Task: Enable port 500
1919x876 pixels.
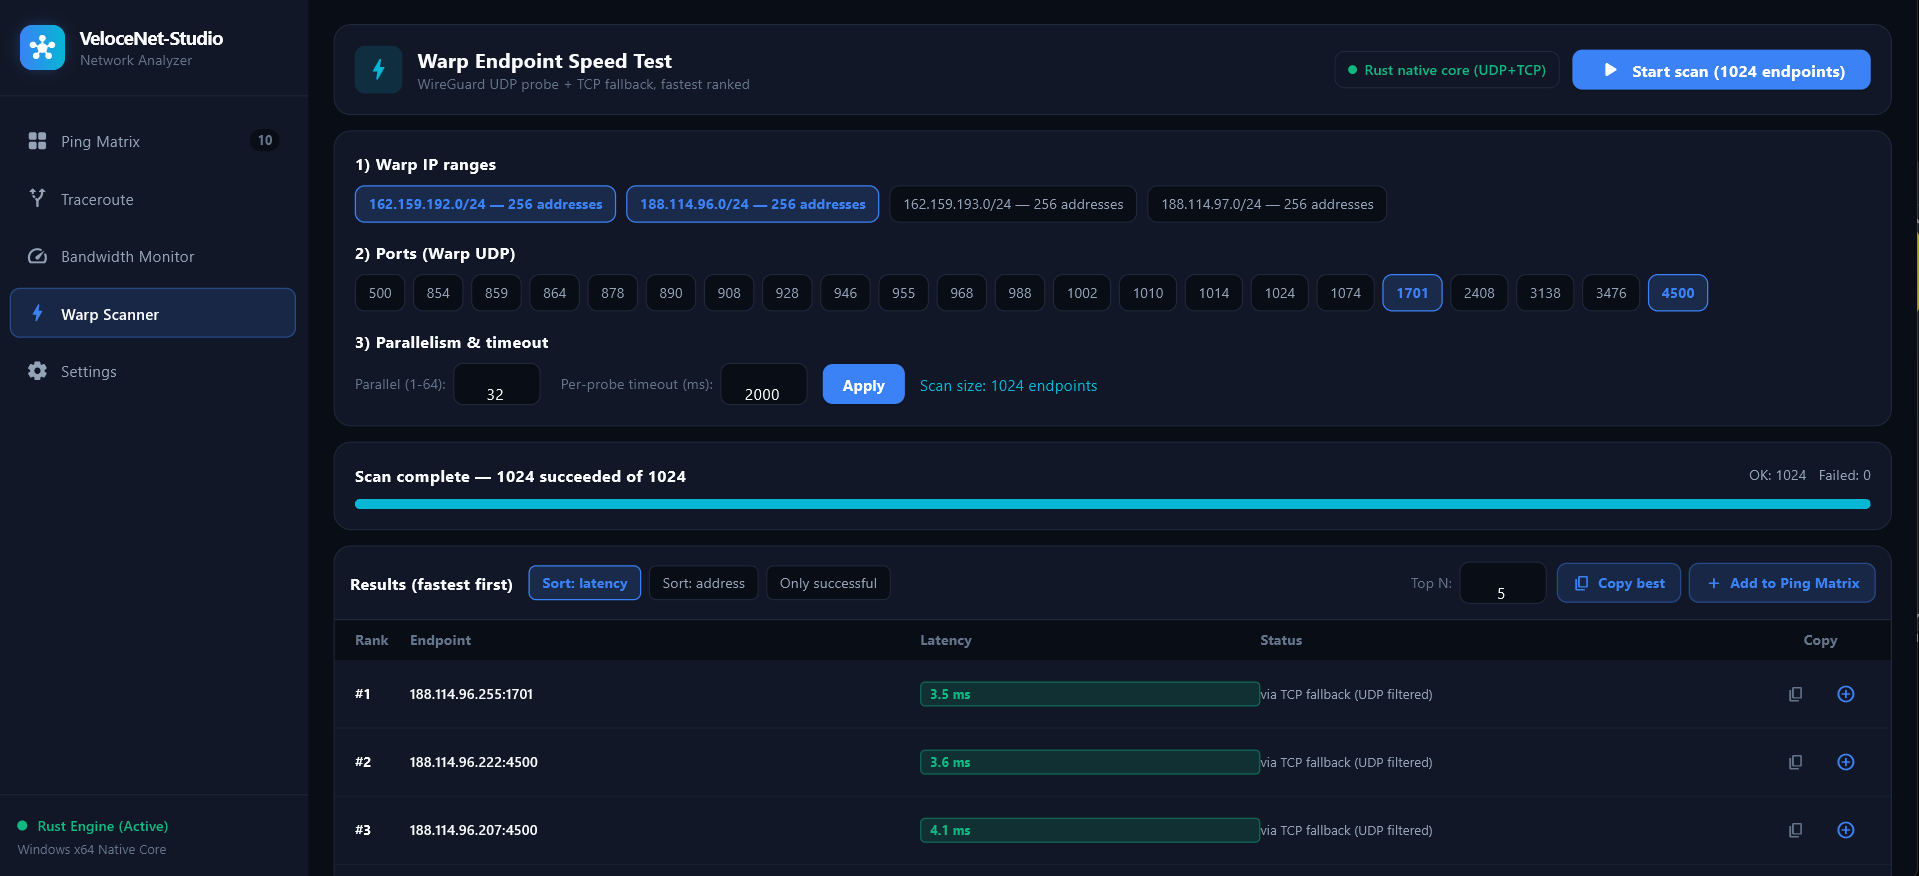Action: tap(380, 293)
